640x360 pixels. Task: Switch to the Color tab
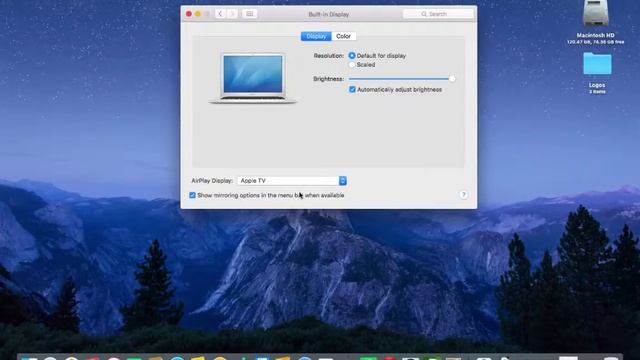pos(344,36)
